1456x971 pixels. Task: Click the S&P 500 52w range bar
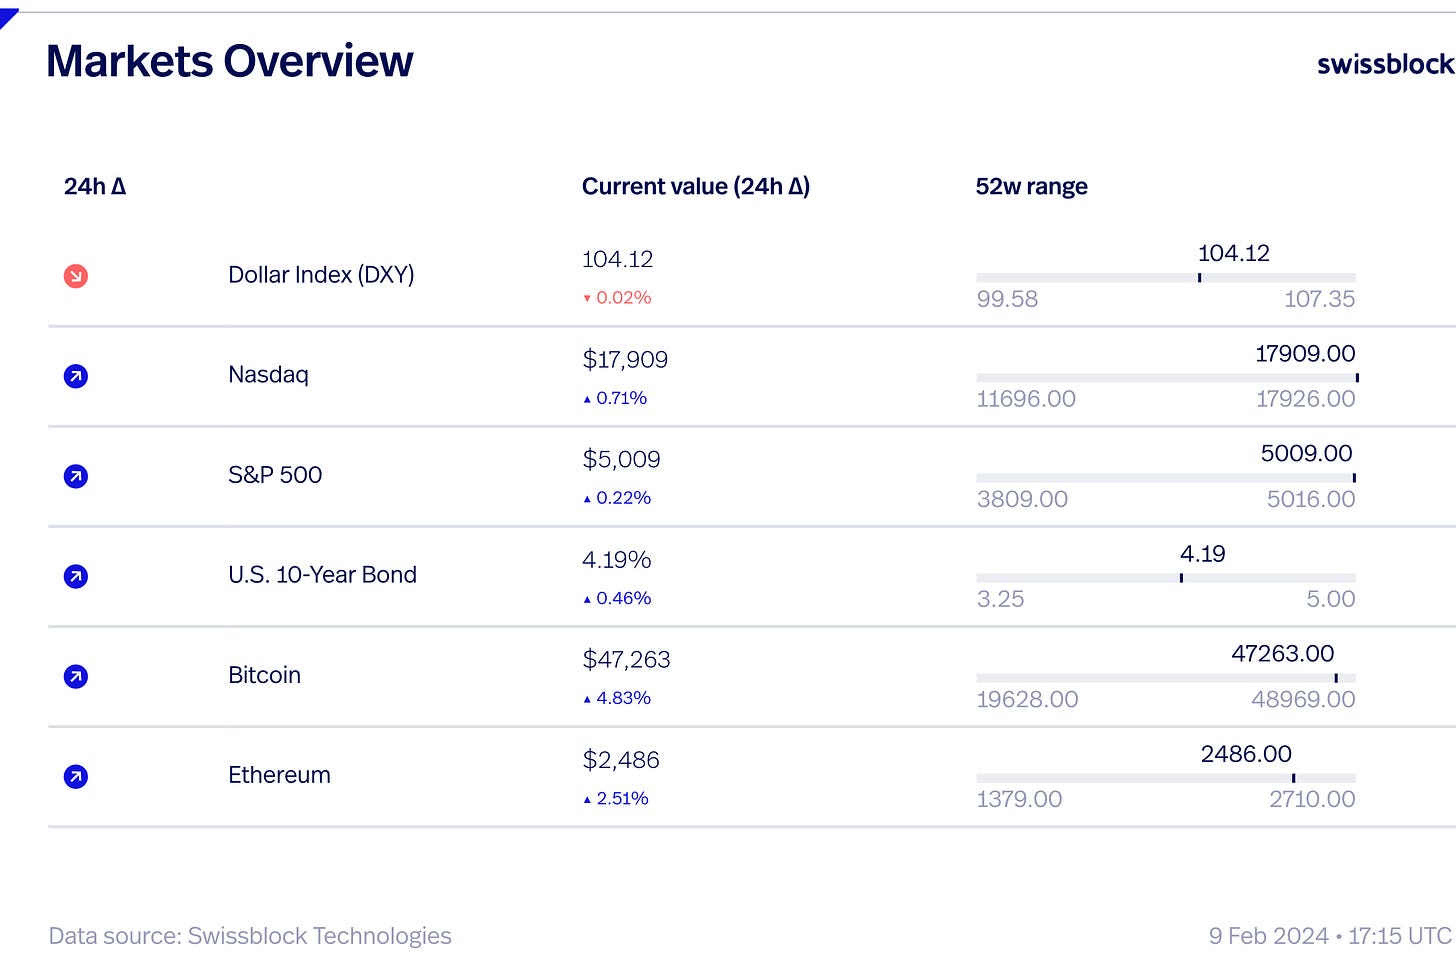coord(1166,477)
